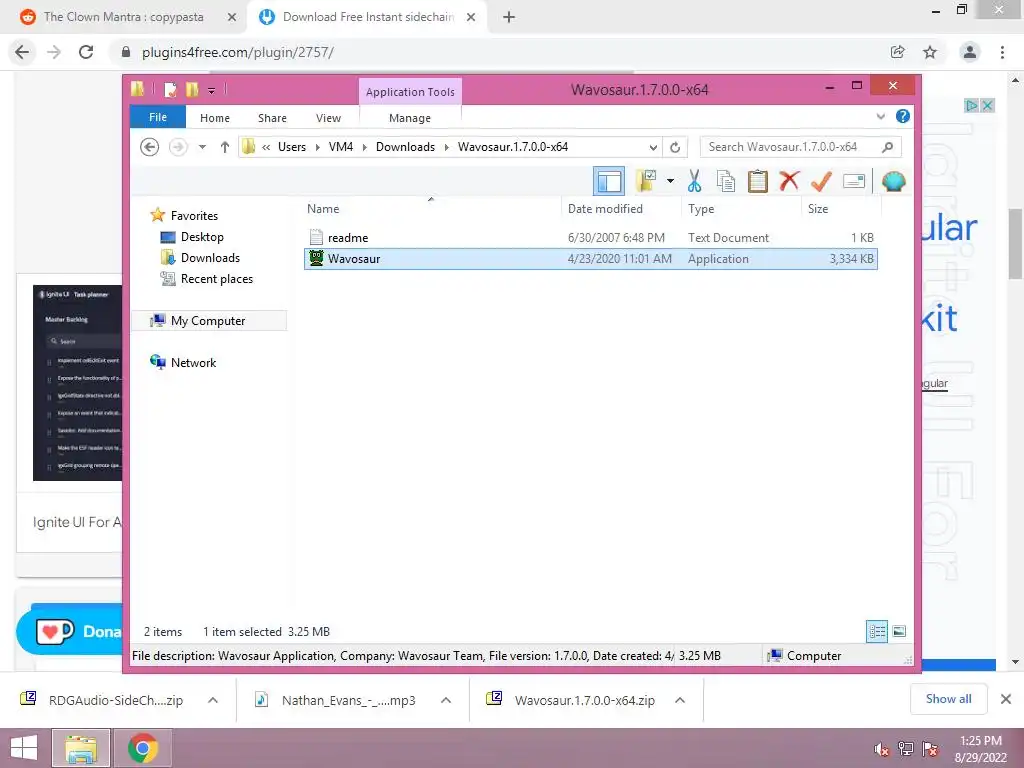The height and width of the screenshot is (768, 1024).
Task: Open Explorer Help question mark icon
Action: point(903,116)
